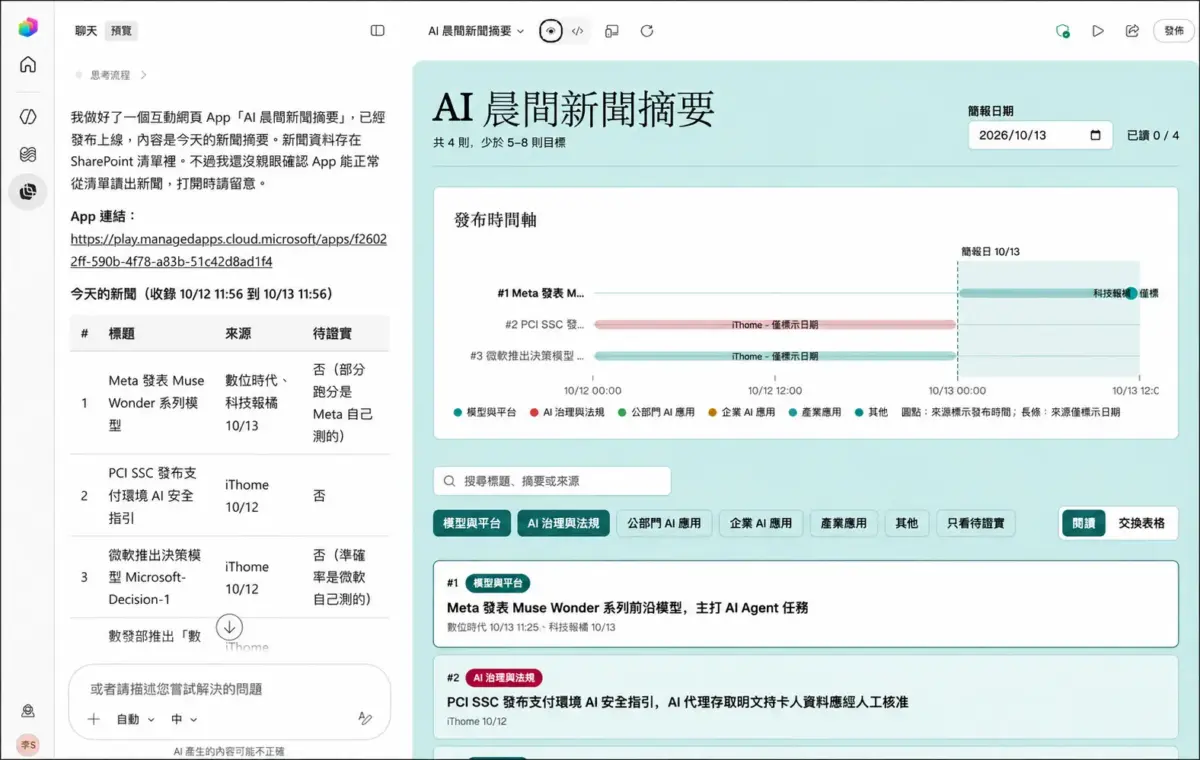The image size is (1200, 760).
Task: Open the slashed-circle icon in the left rail
Action: (28, 117)
